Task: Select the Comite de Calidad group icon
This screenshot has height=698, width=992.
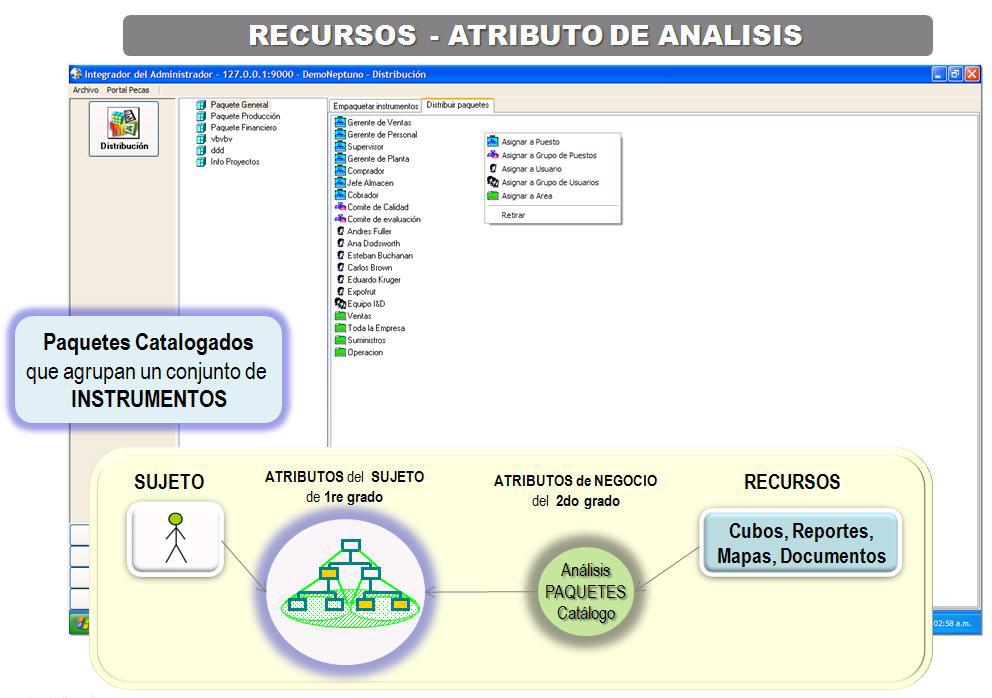Action: [x=340, y=207]
